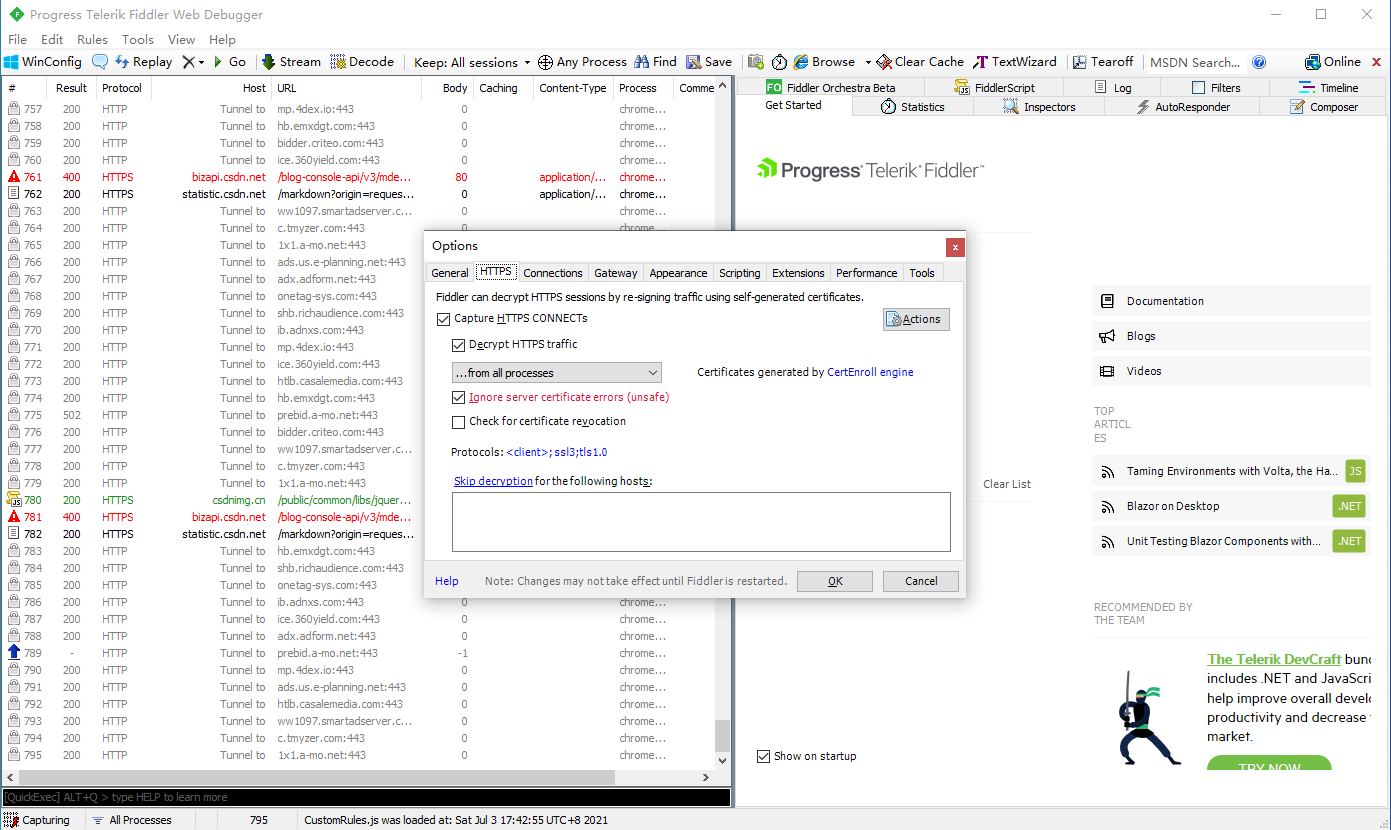The width and height of the screenshot is (1391, 830).
Task: Open the Inspectors tab
Action: (1039, 107)
